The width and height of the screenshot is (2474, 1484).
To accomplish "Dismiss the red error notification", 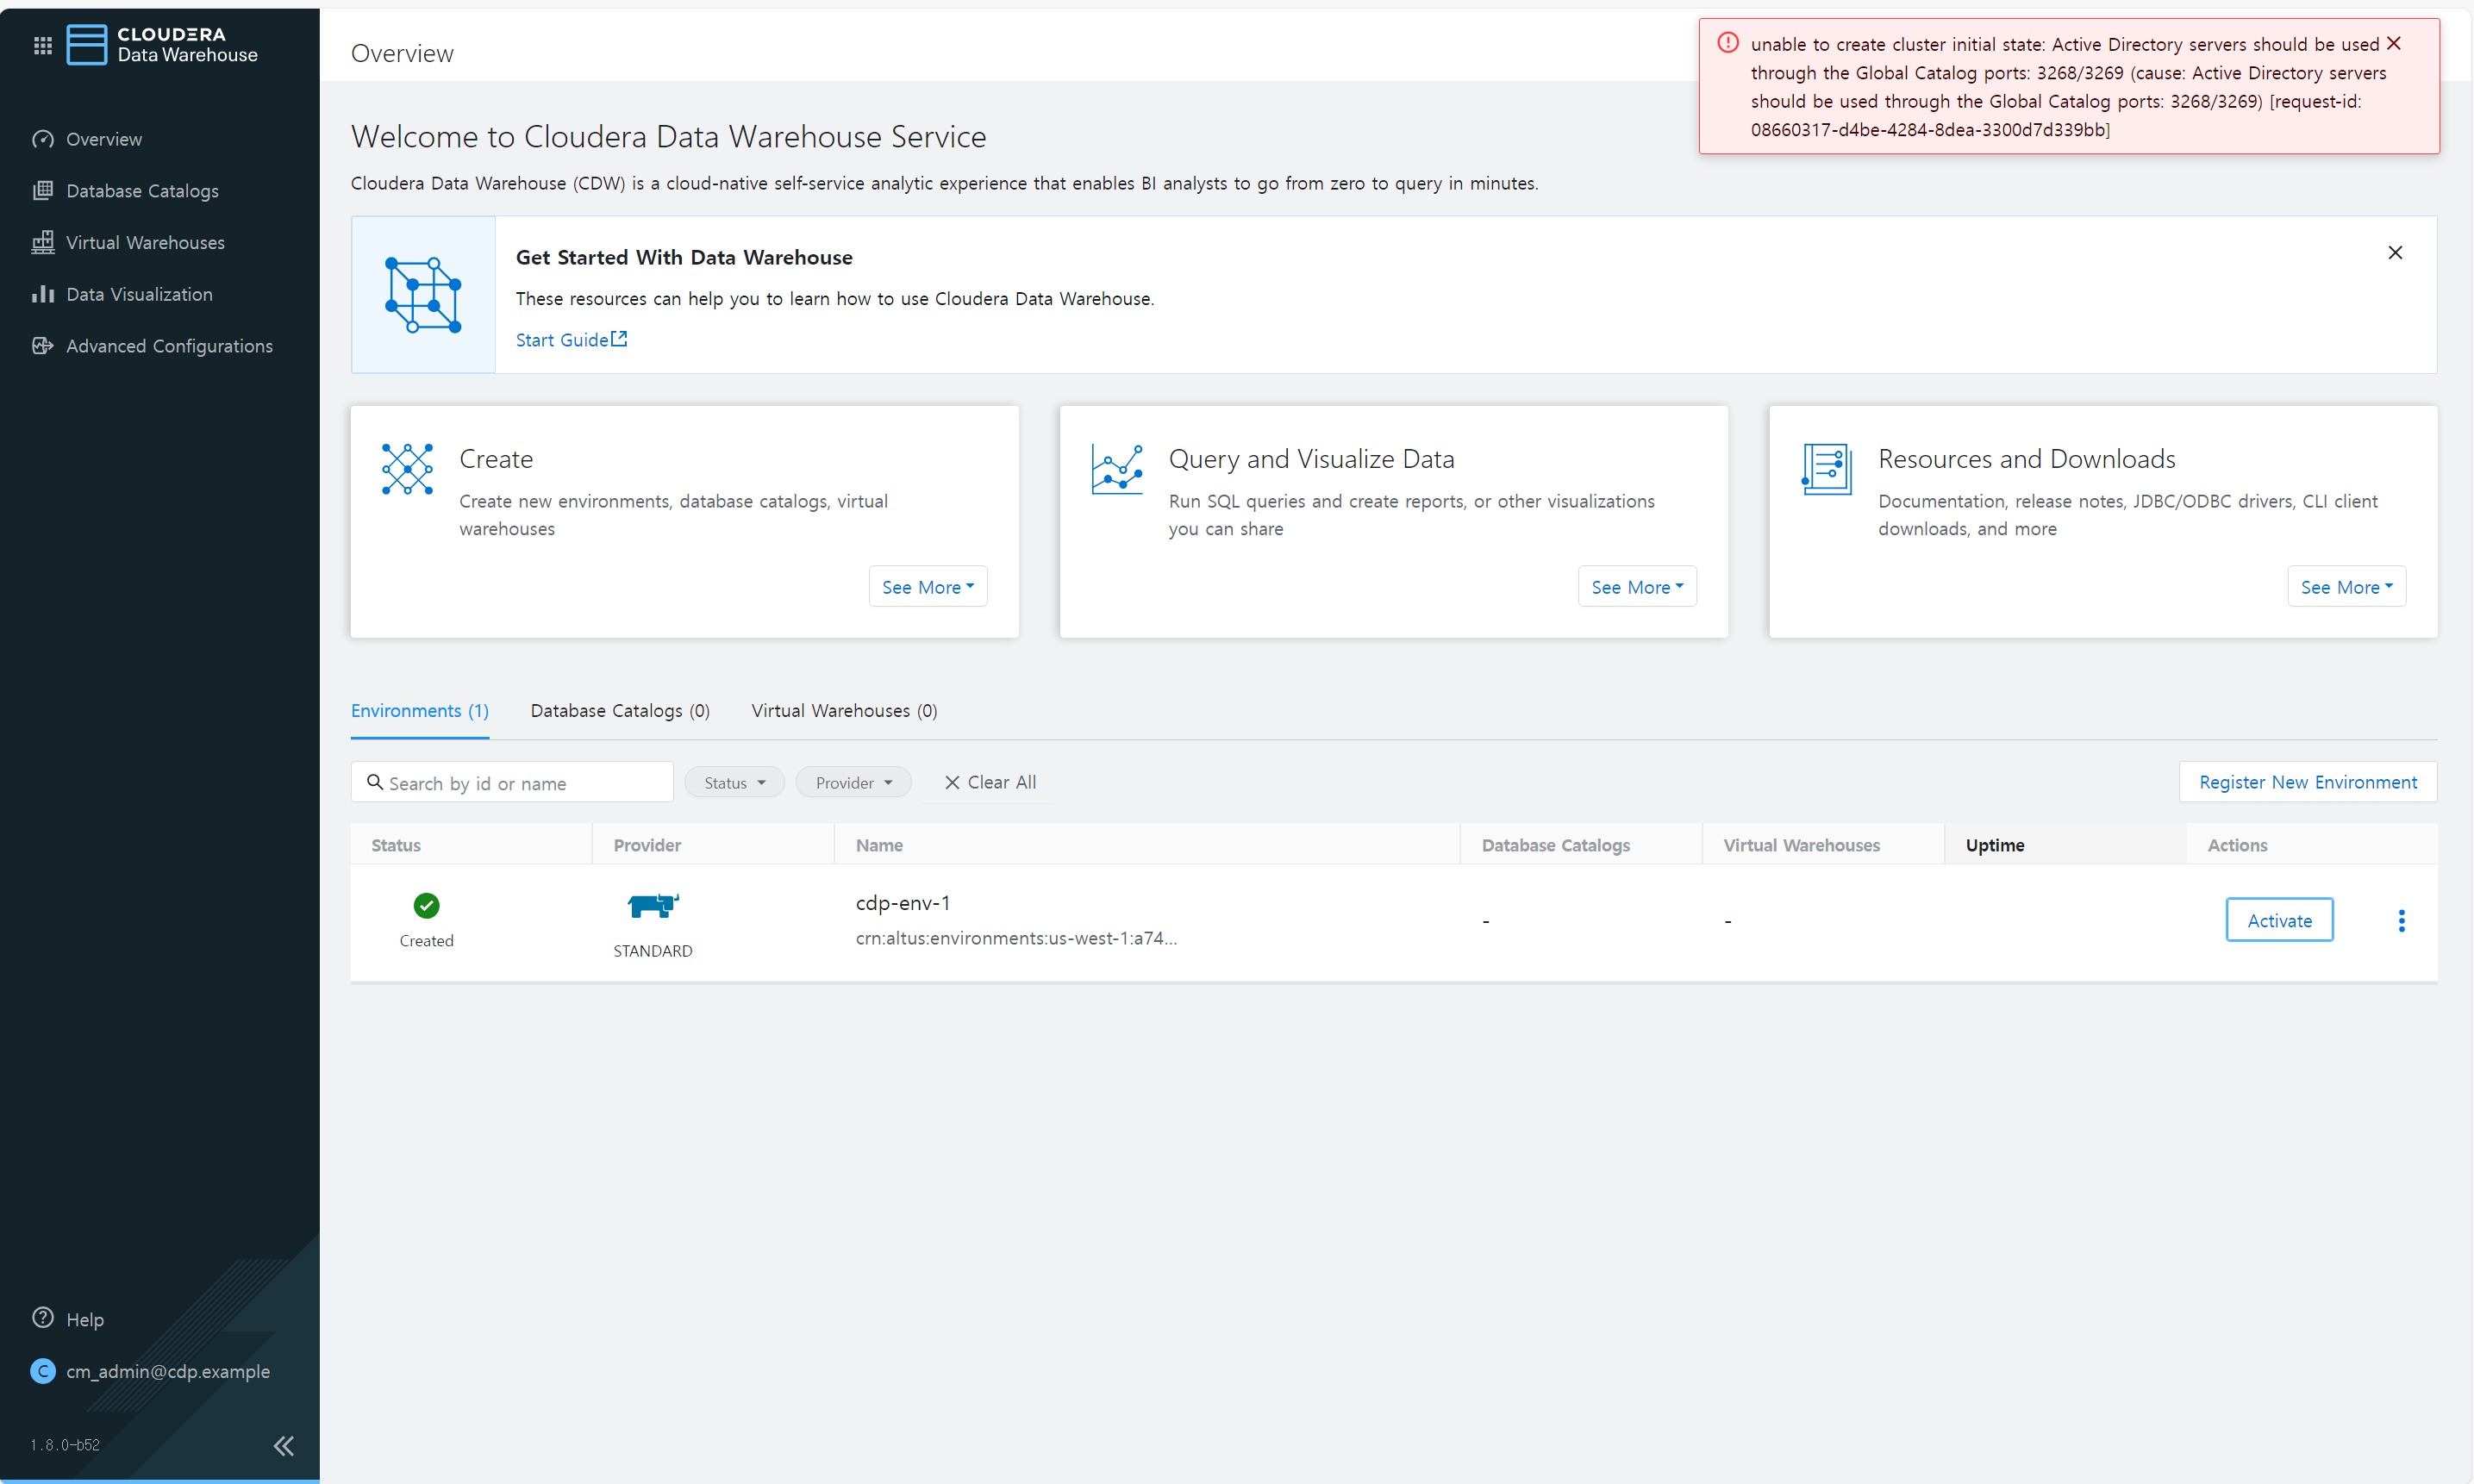I will tap(2393, 43).
